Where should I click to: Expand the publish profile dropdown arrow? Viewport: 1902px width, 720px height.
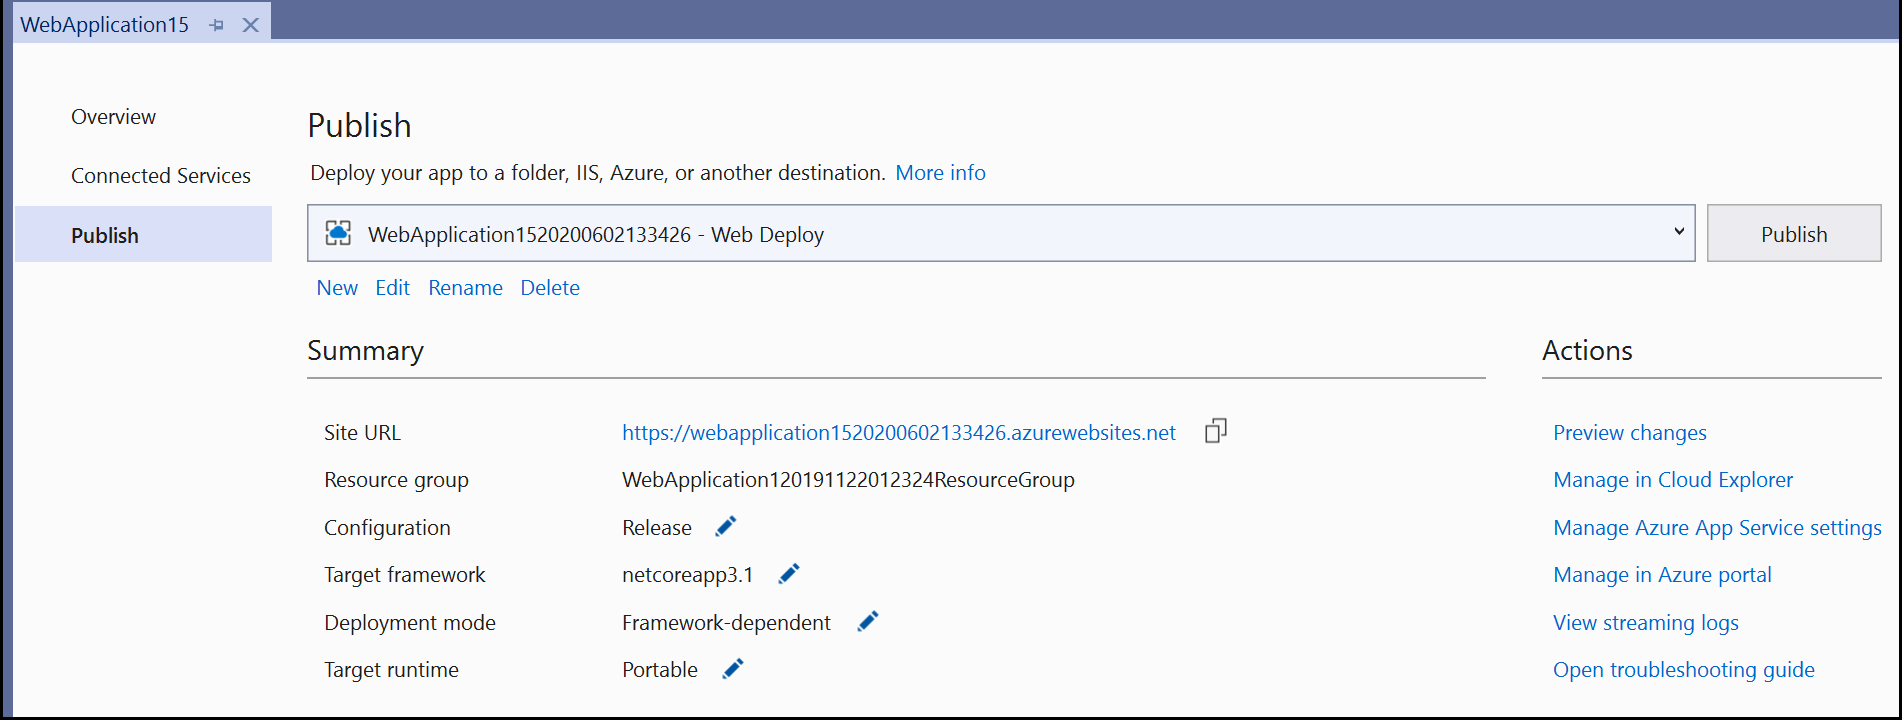1678,232
